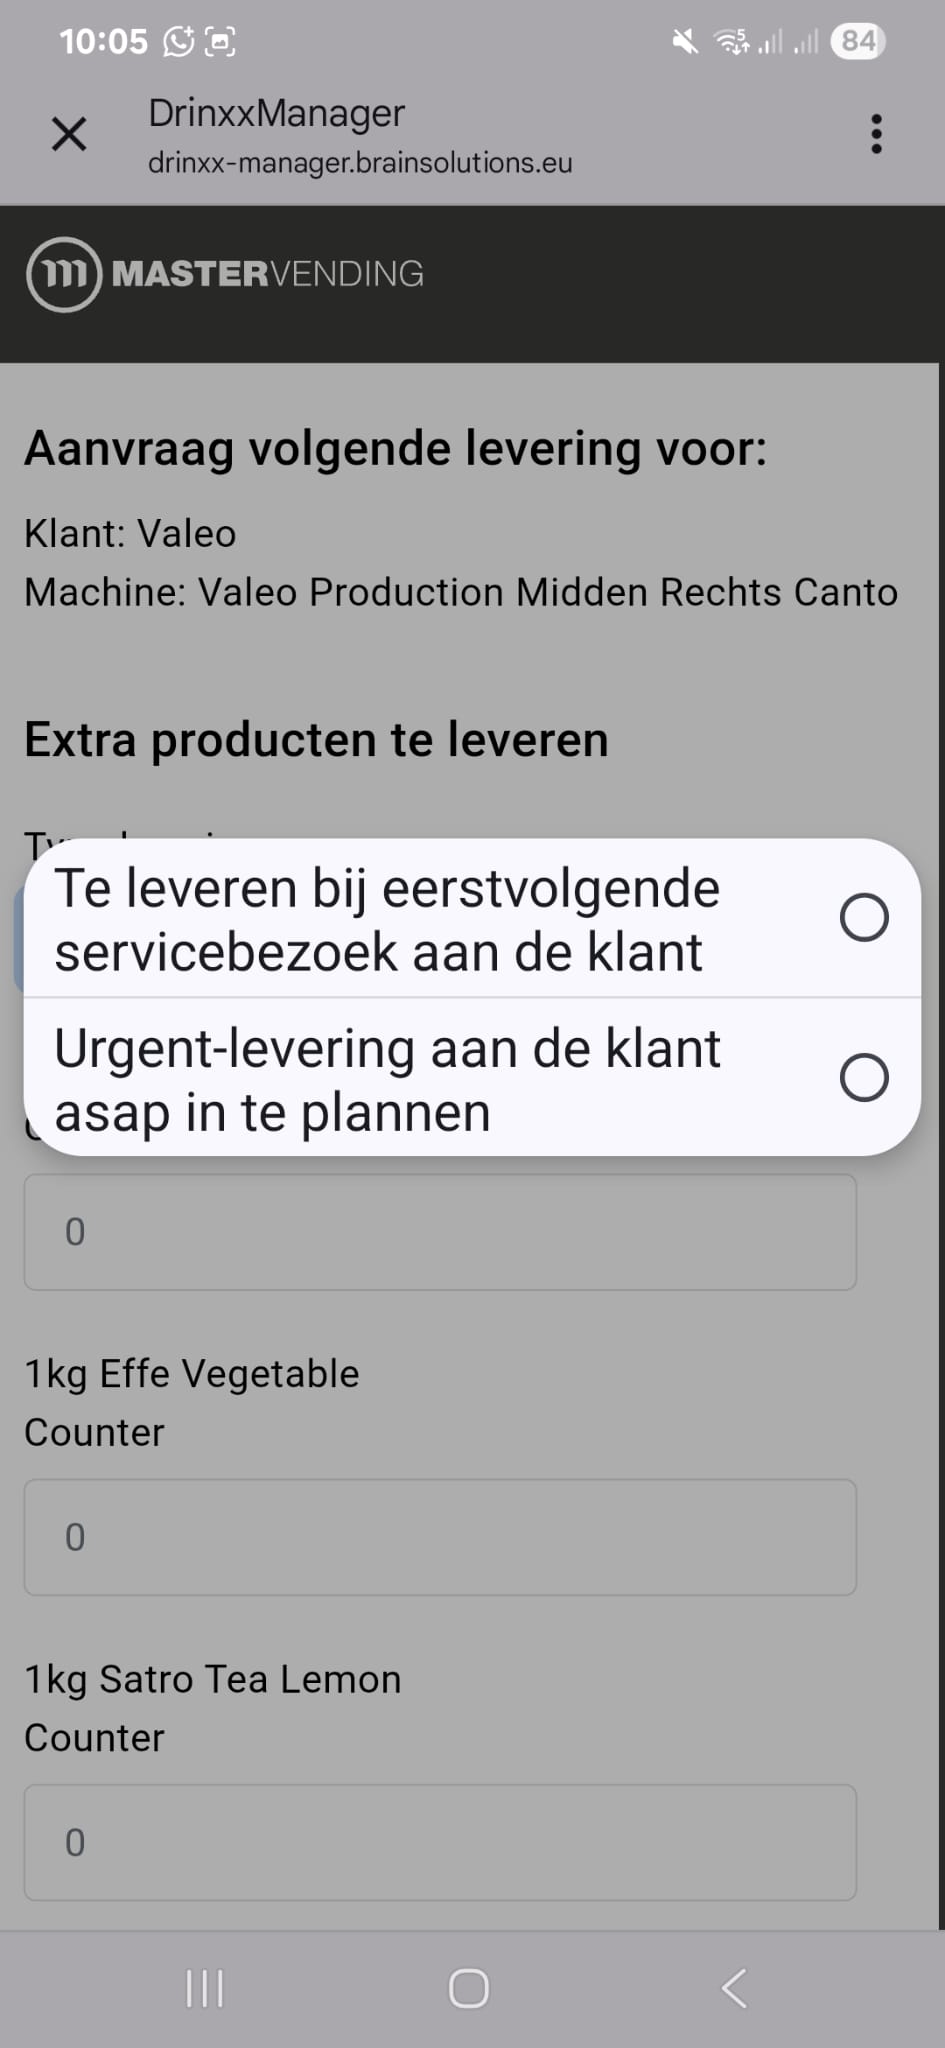Tap the Android back arrow
Viewport: 945px width, 2048px height.
[x=734, y=1988]
